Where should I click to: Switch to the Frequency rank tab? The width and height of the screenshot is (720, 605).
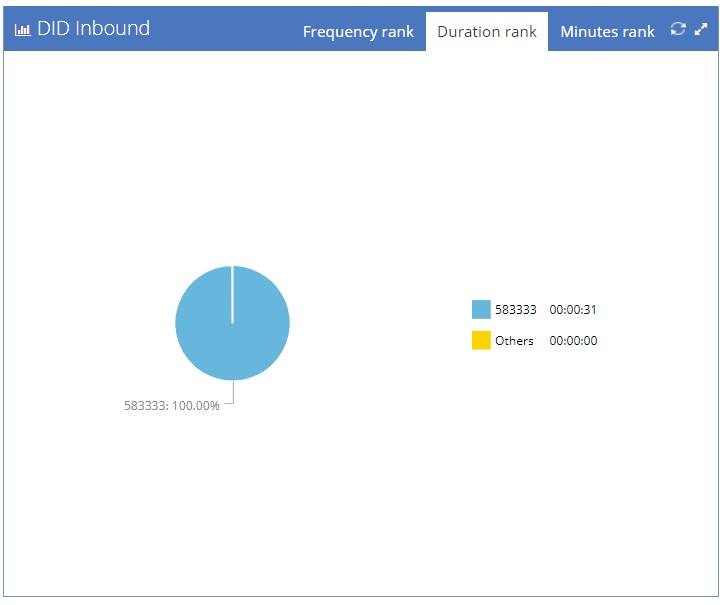(x=358, y=31)
